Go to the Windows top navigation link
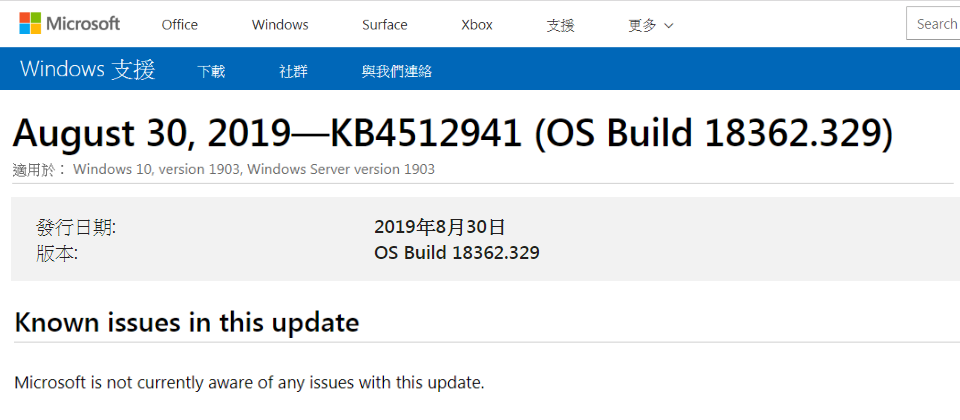Screen dimensions: 960x420 coord(280,25)
